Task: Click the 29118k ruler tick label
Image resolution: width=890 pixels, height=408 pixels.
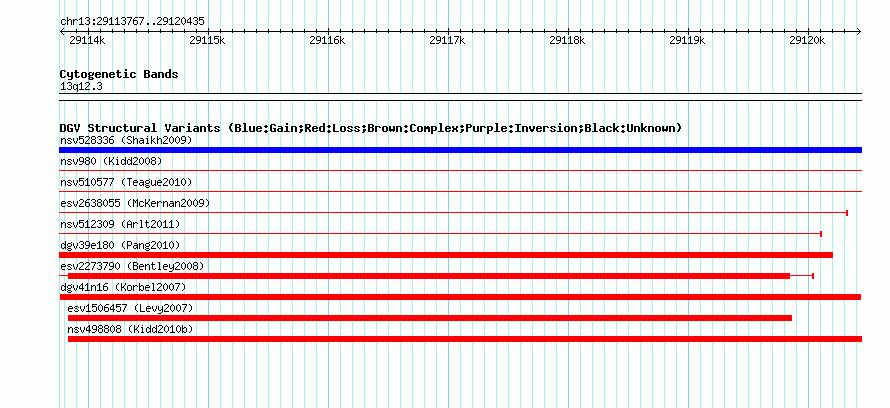Action: (567, 40)
